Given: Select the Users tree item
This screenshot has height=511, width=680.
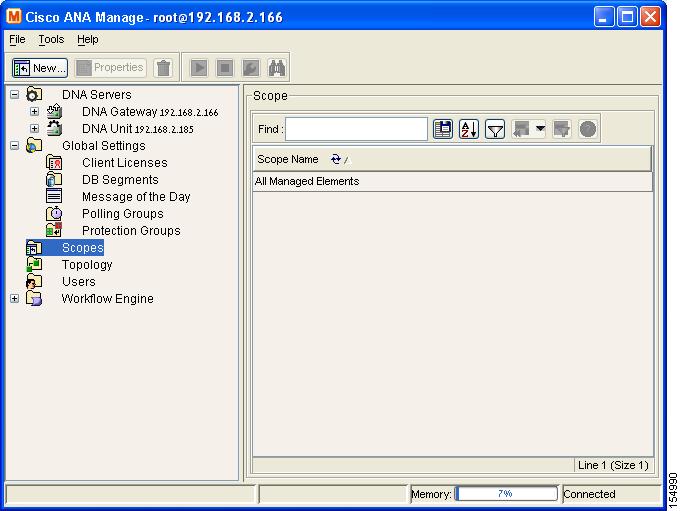Looking at the screenshot, I should point(78,282).
